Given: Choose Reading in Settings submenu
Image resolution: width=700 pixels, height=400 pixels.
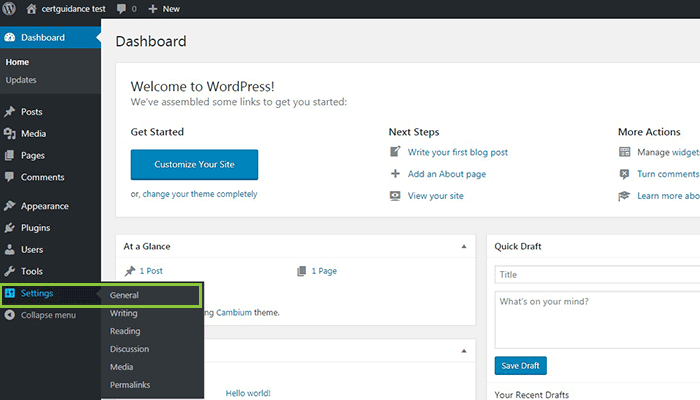Looking at the screenshot, I should pyautogui.click(x=125, y=331).
